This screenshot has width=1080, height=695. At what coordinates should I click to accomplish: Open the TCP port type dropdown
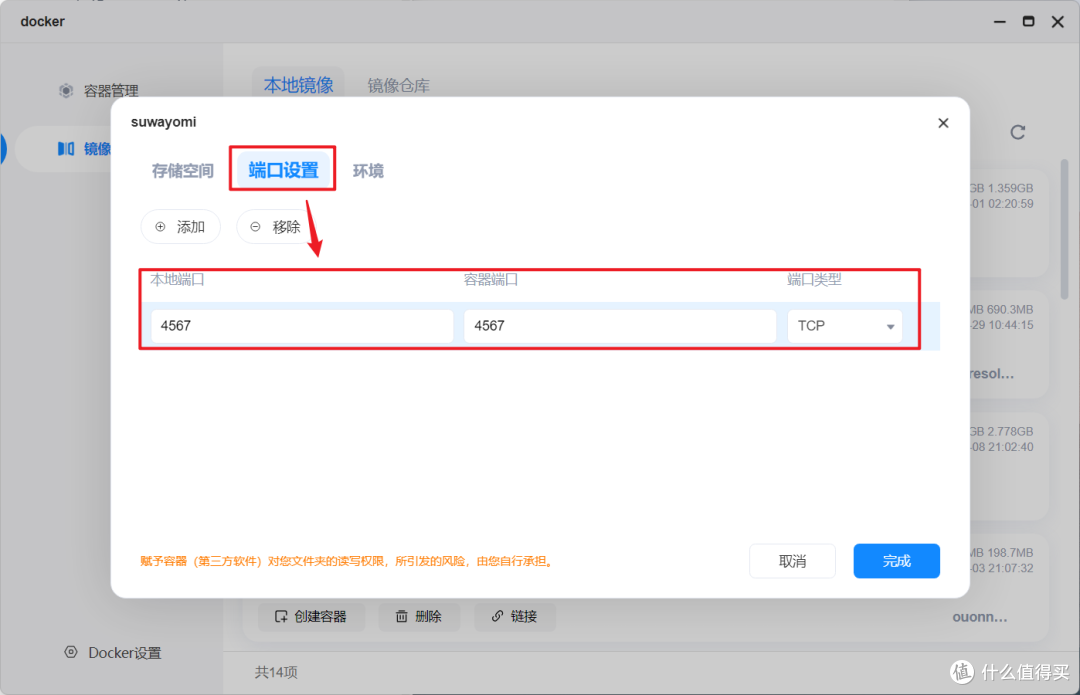pos(844,326)
